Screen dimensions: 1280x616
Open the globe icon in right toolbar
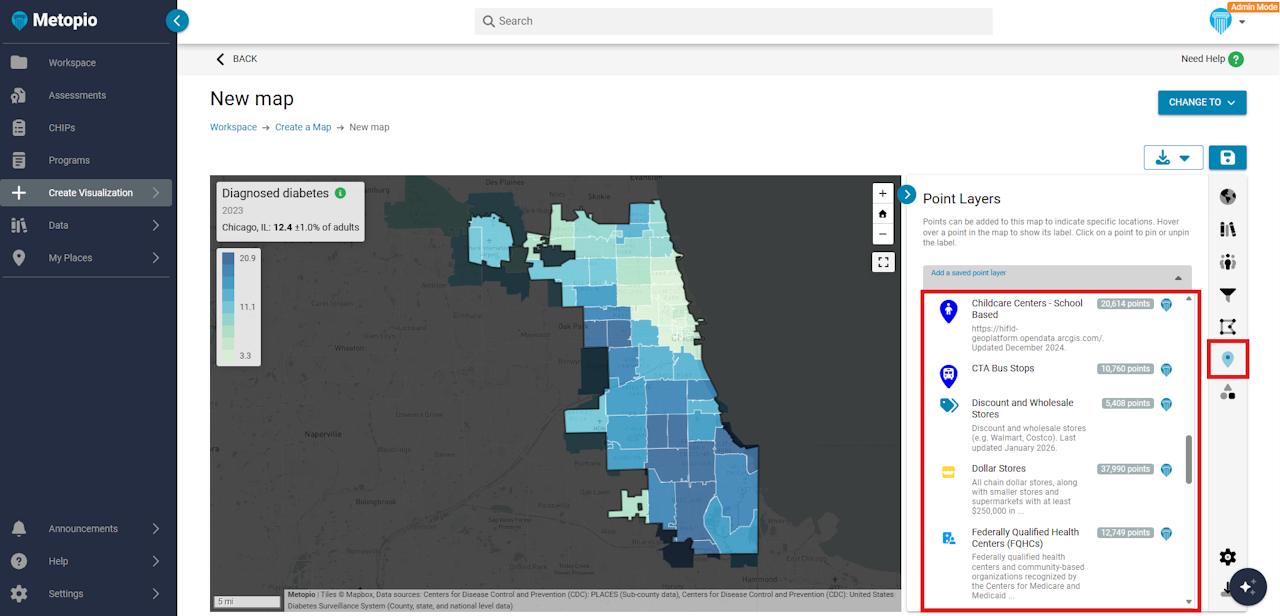(x=1228, y=197)
